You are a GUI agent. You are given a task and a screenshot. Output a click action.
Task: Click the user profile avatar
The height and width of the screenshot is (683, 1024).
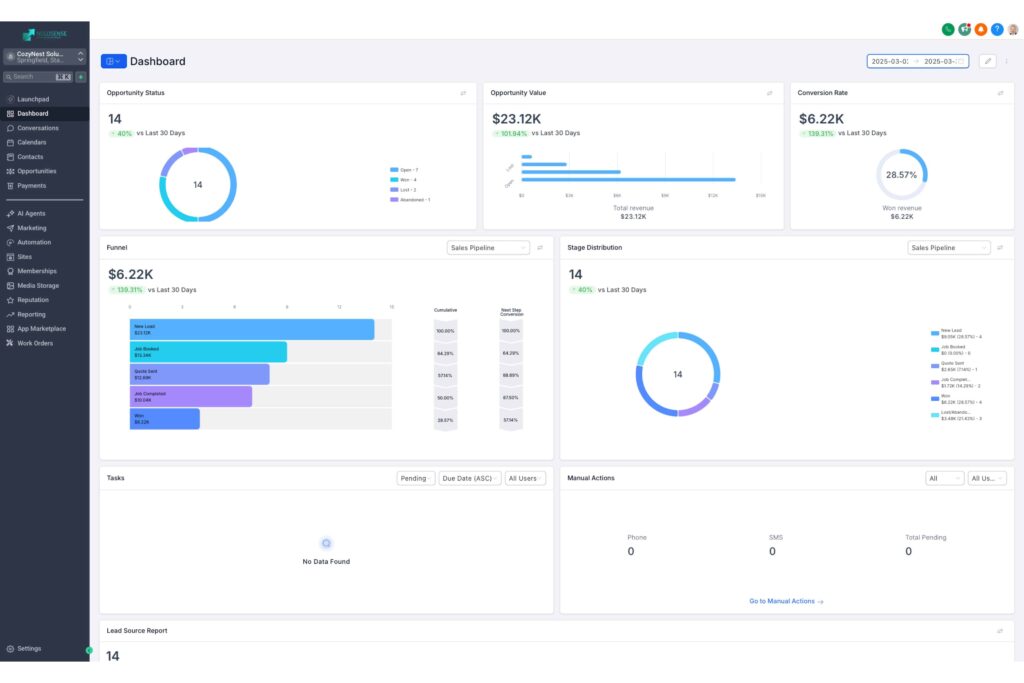tap(1012, 29)
